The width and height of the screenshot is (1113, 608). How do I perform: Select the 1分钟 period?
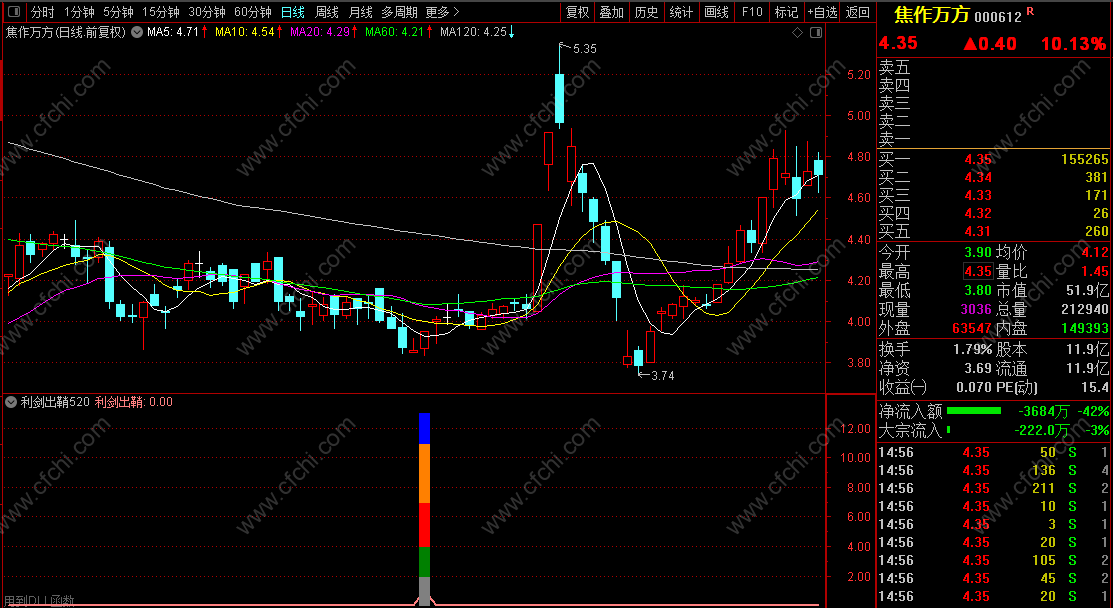tap(79, 12)
